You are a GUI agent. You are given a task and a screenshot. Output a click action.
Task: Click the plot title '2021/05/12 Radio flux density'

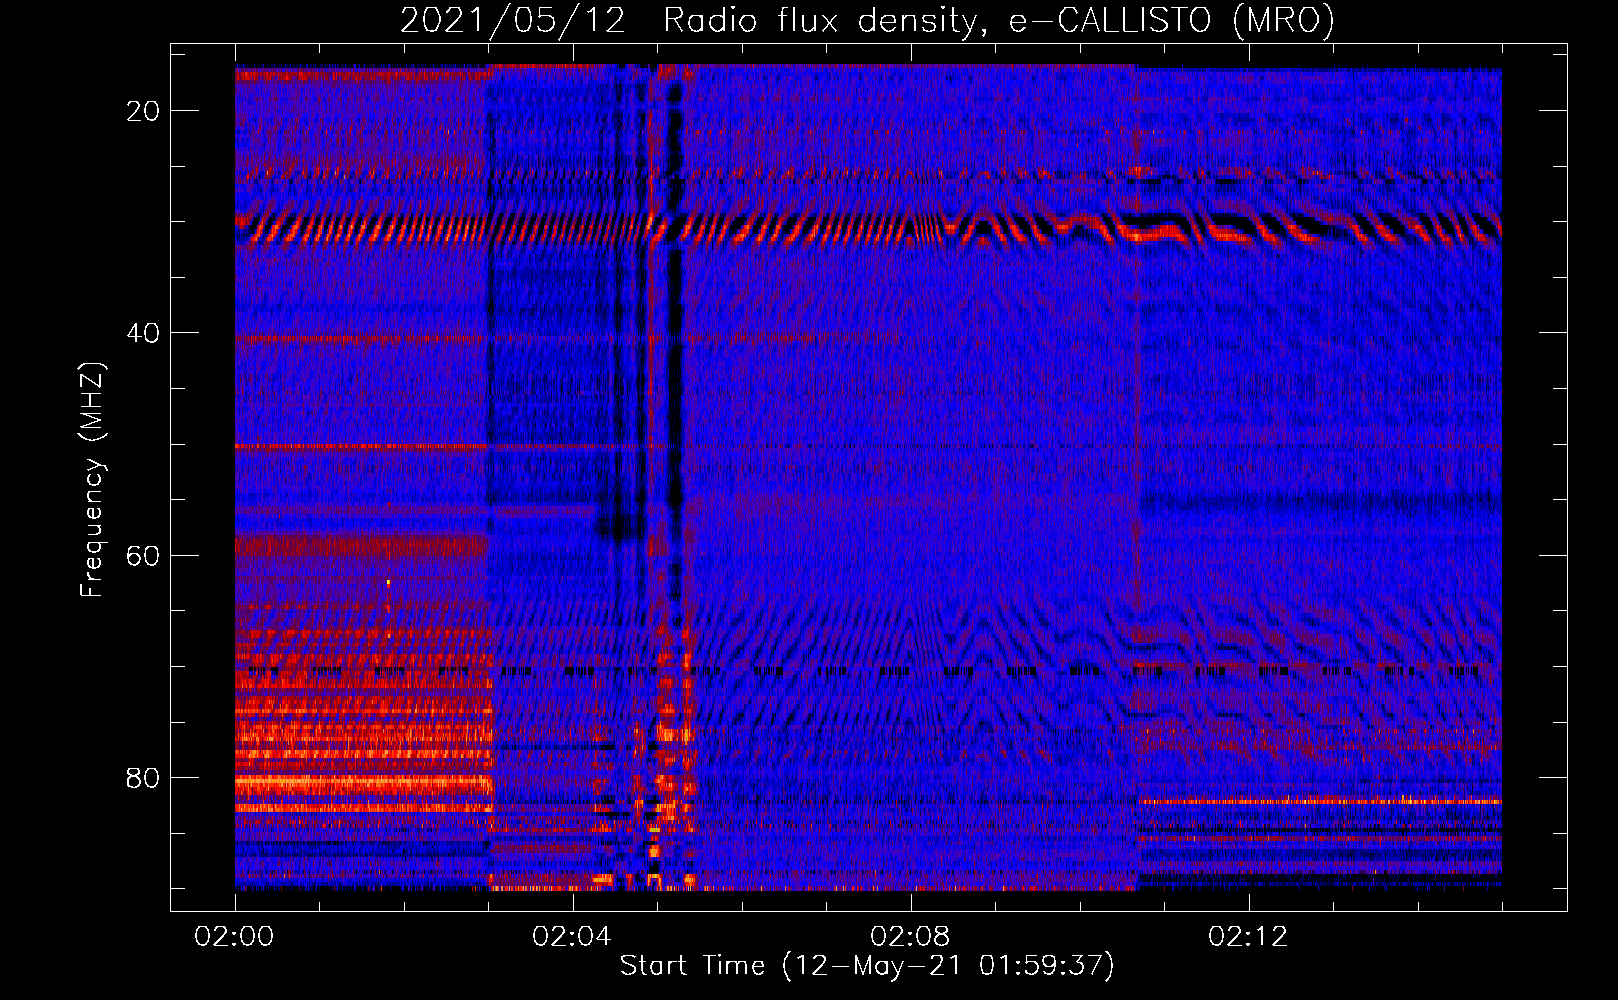(x=867, y=21)
